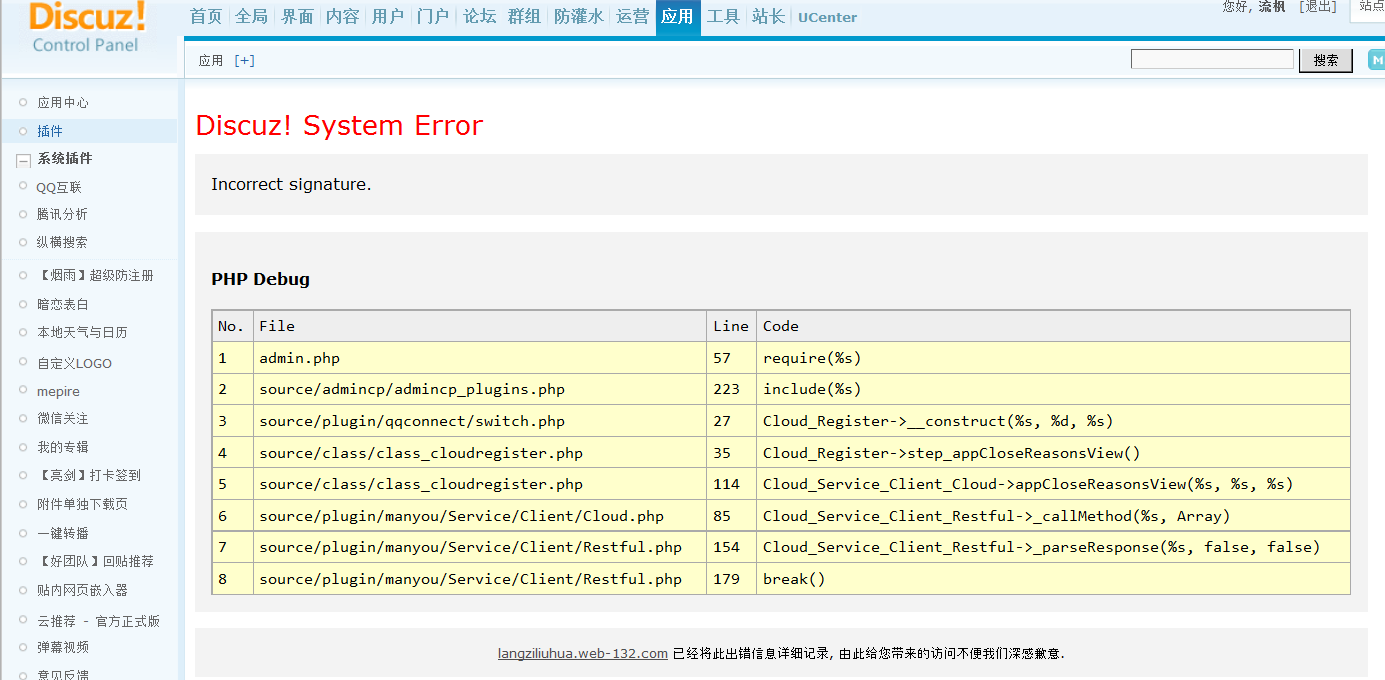1385x680 pixels.
Task: Open the 防灌水 menu
Action: 579,16
